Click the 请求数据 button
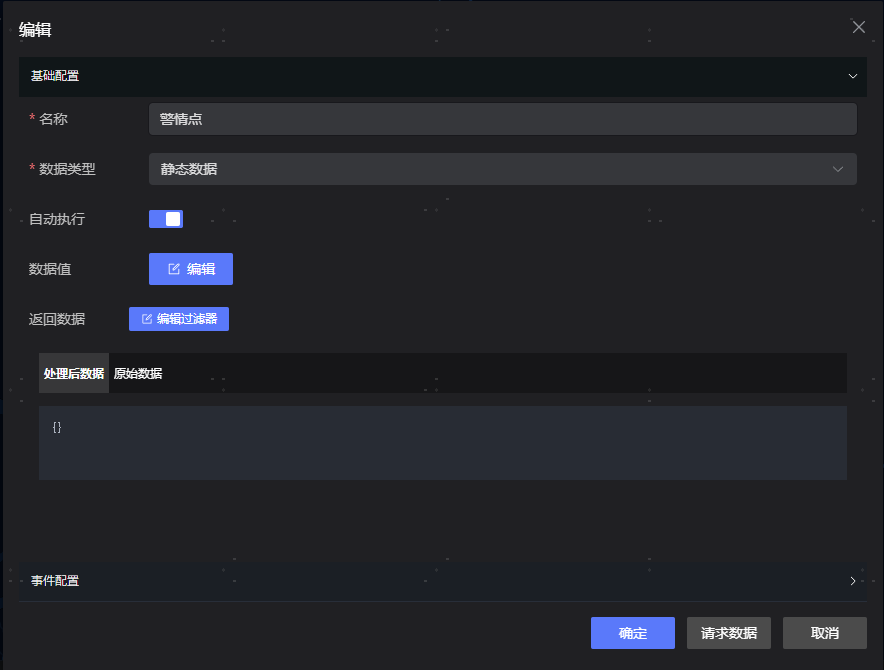The width and height of the screenshot is (884, 670). pos(728,633)
